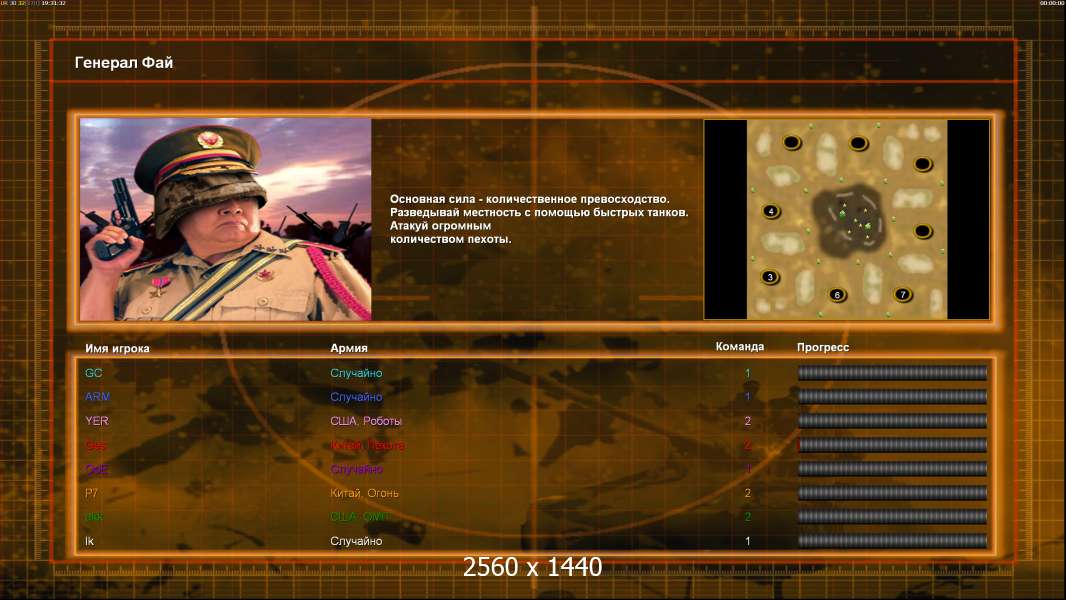Select player name "GC" in the list
Image resolution: width=1066 pixels, height=600 pixels.
click(93, 373)
